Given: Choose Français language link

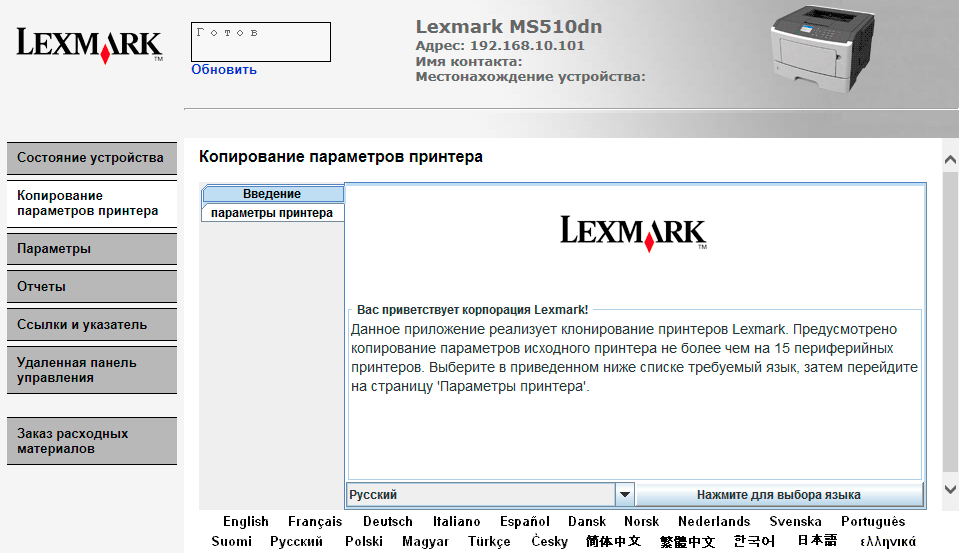Looking at the screenshot, I should (315, 522).
